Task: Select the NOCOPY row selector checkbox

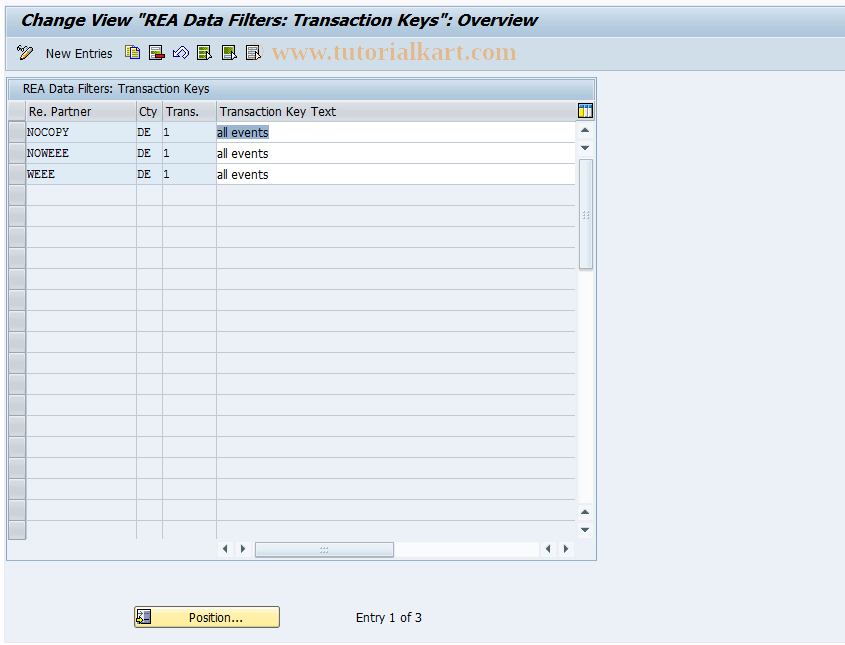Action: (16, 131)
